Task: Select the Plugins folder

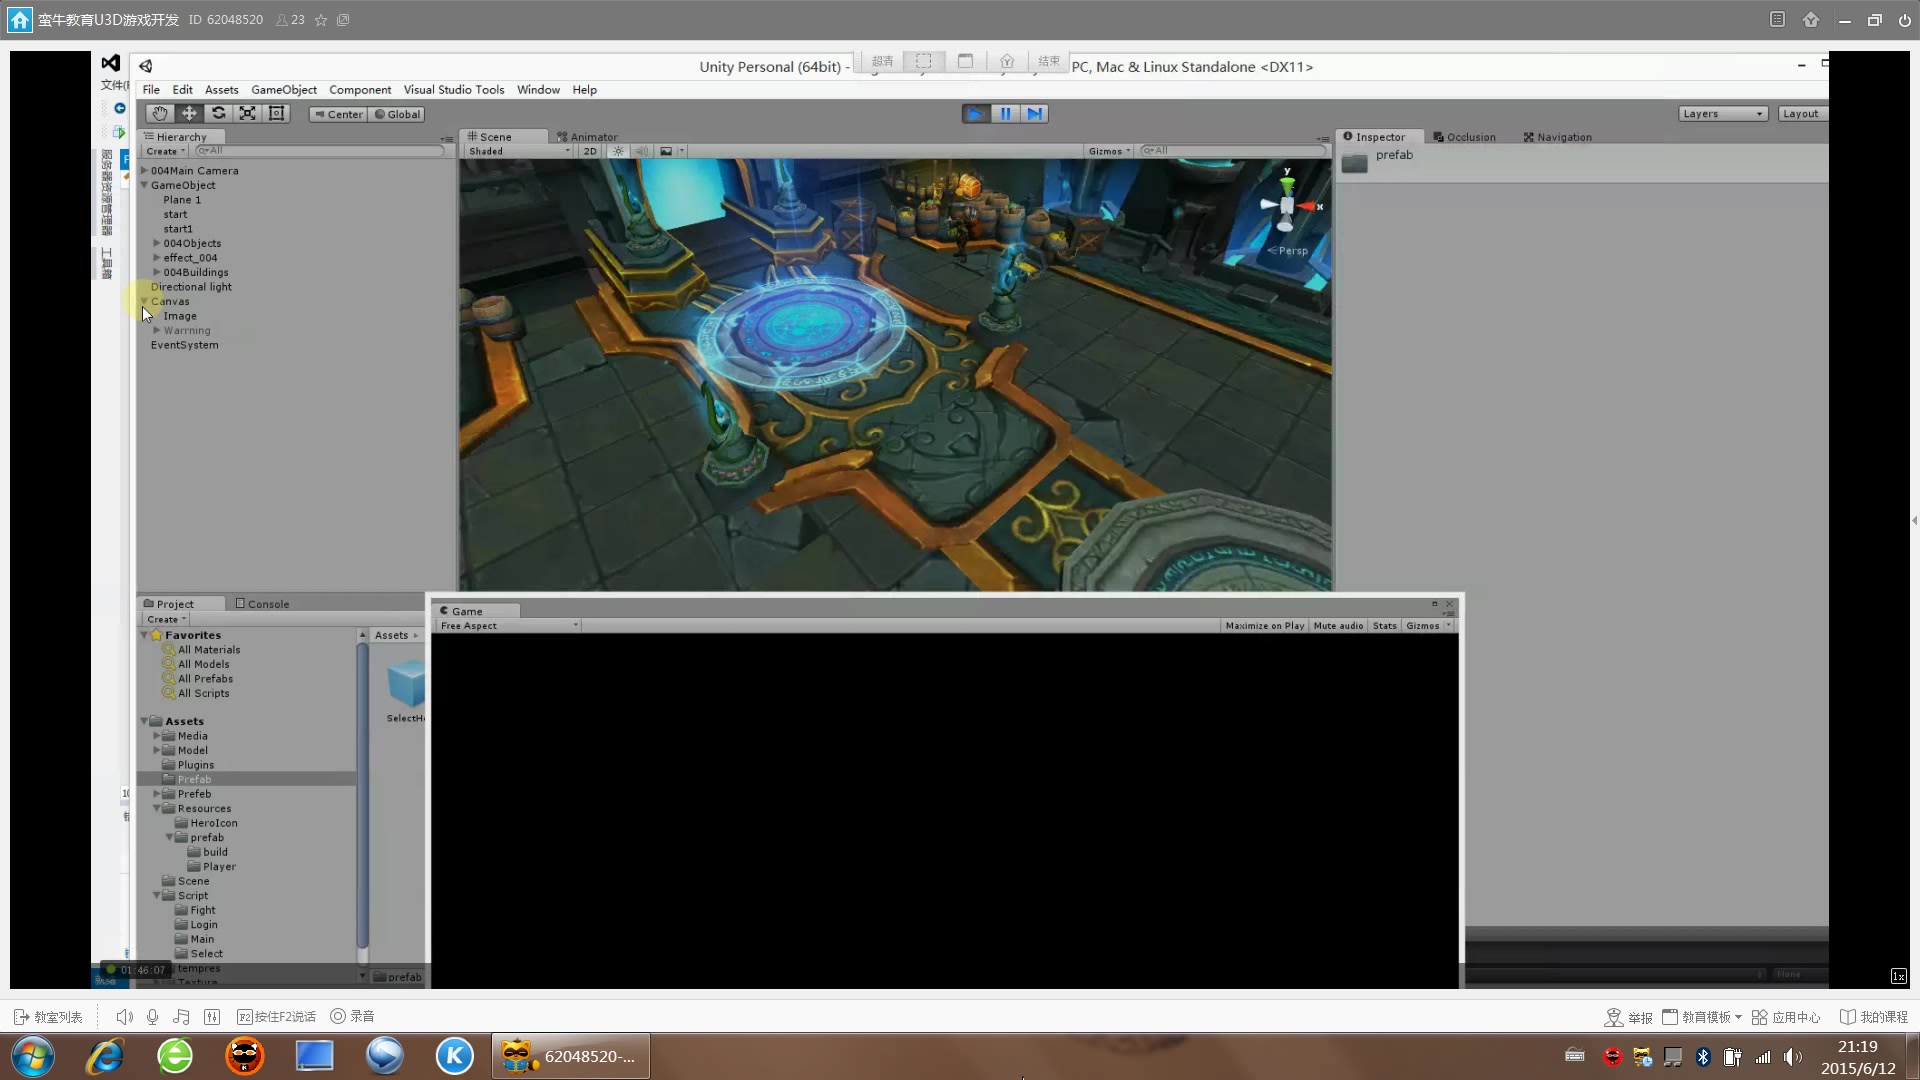Action: (195, 765)
